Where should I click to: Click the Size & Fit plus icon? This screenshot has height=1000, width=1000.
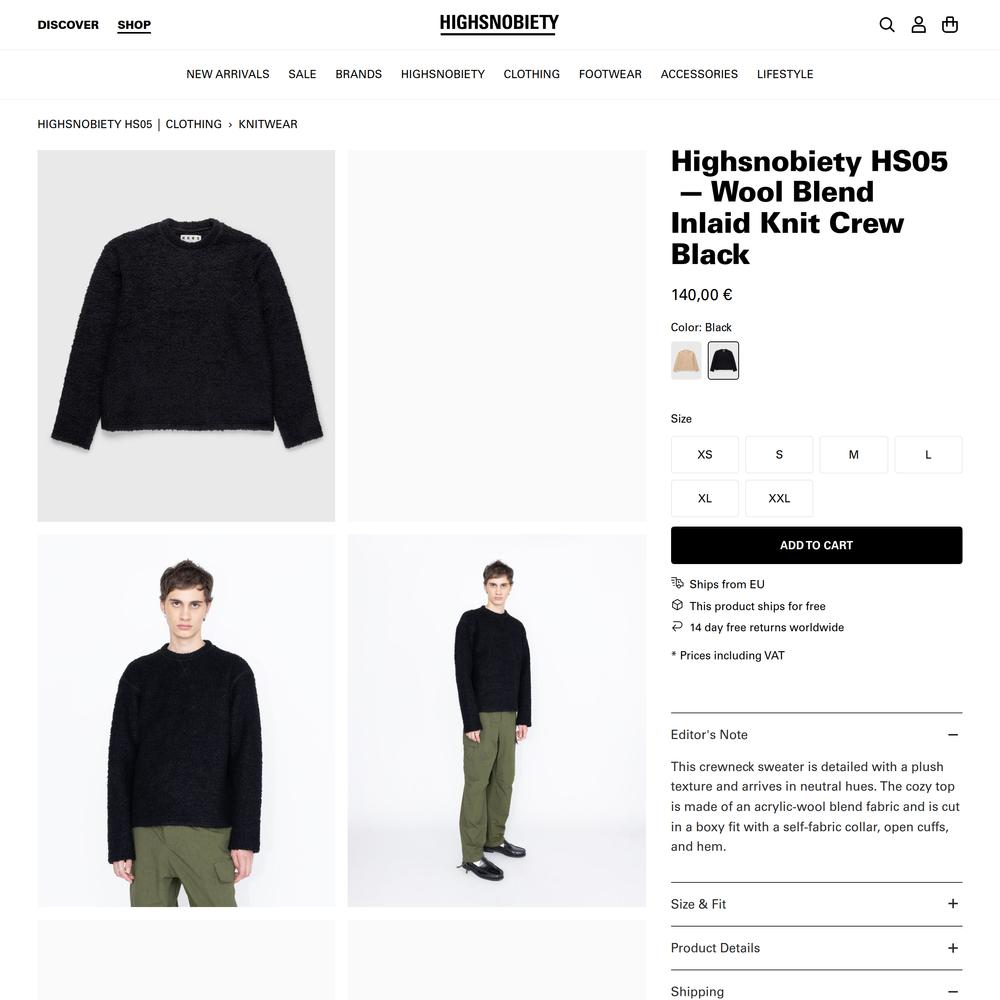click(x=953, y=904)
